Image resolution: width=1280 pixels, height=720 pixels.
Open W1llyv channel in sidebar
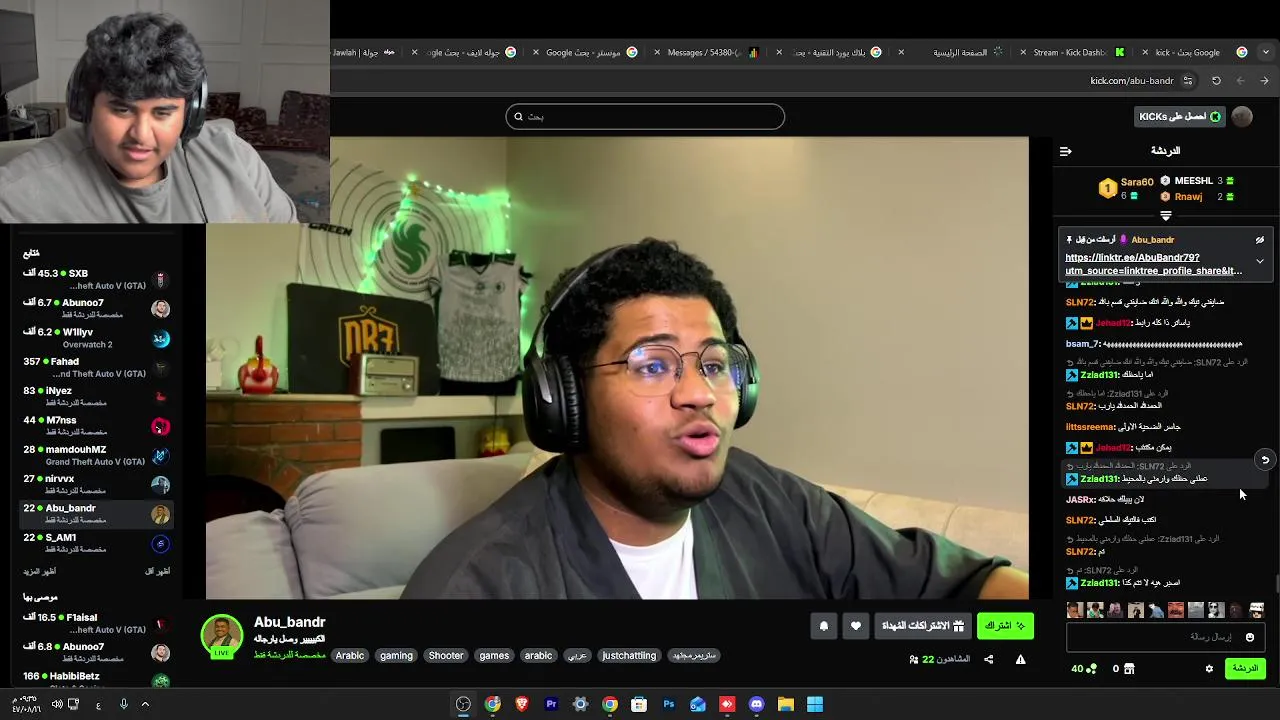[96, 338]
